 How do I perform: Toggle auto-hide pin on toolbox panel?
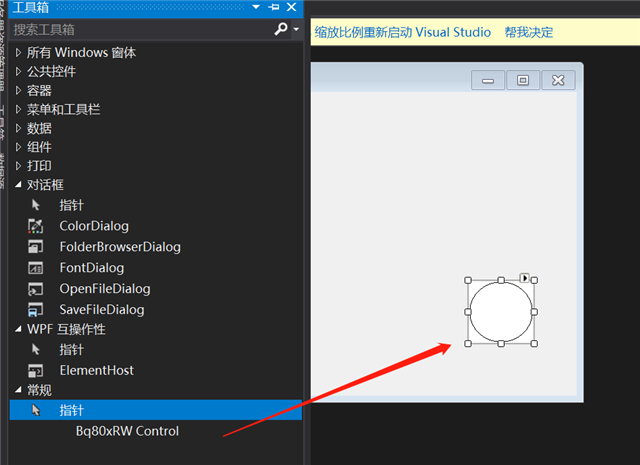(273, 7)
